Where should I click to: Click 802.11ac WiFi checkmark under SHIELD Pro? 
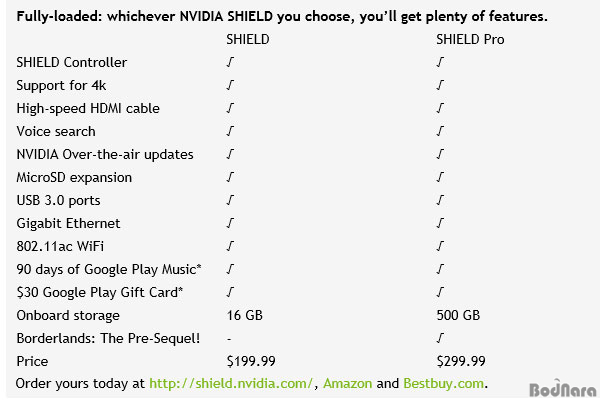pos(440,246)
